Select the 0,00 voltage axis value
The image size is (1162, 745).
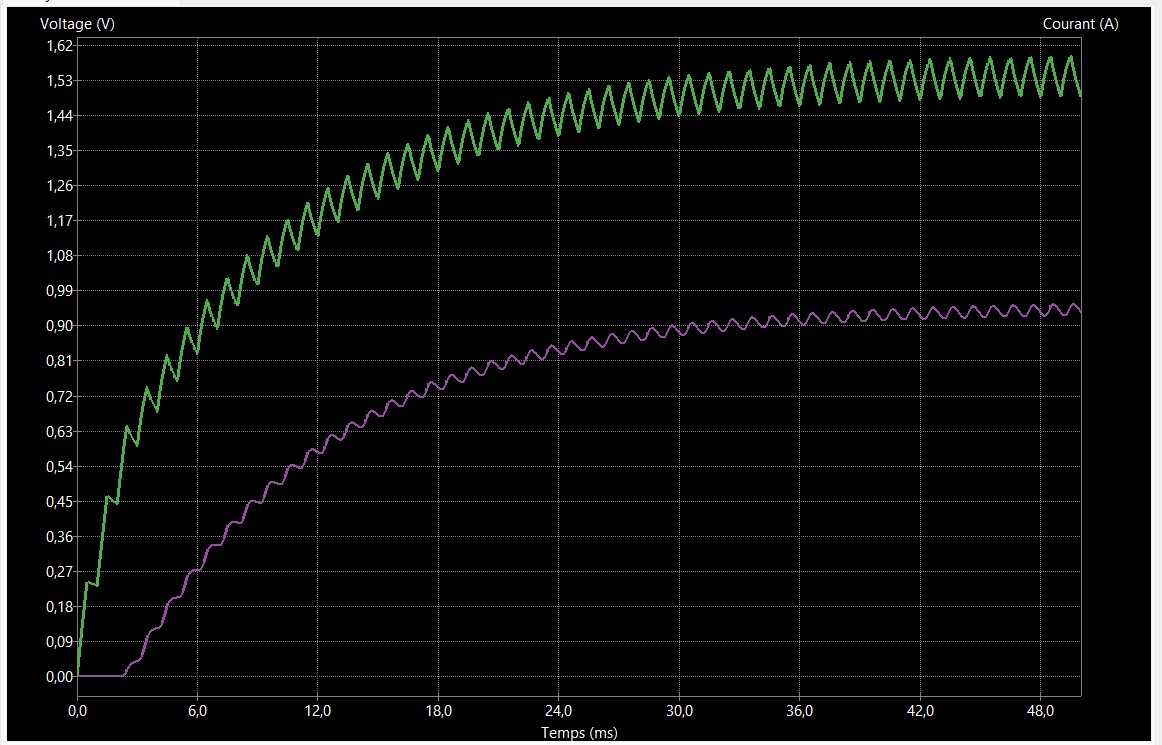[59, 677]
